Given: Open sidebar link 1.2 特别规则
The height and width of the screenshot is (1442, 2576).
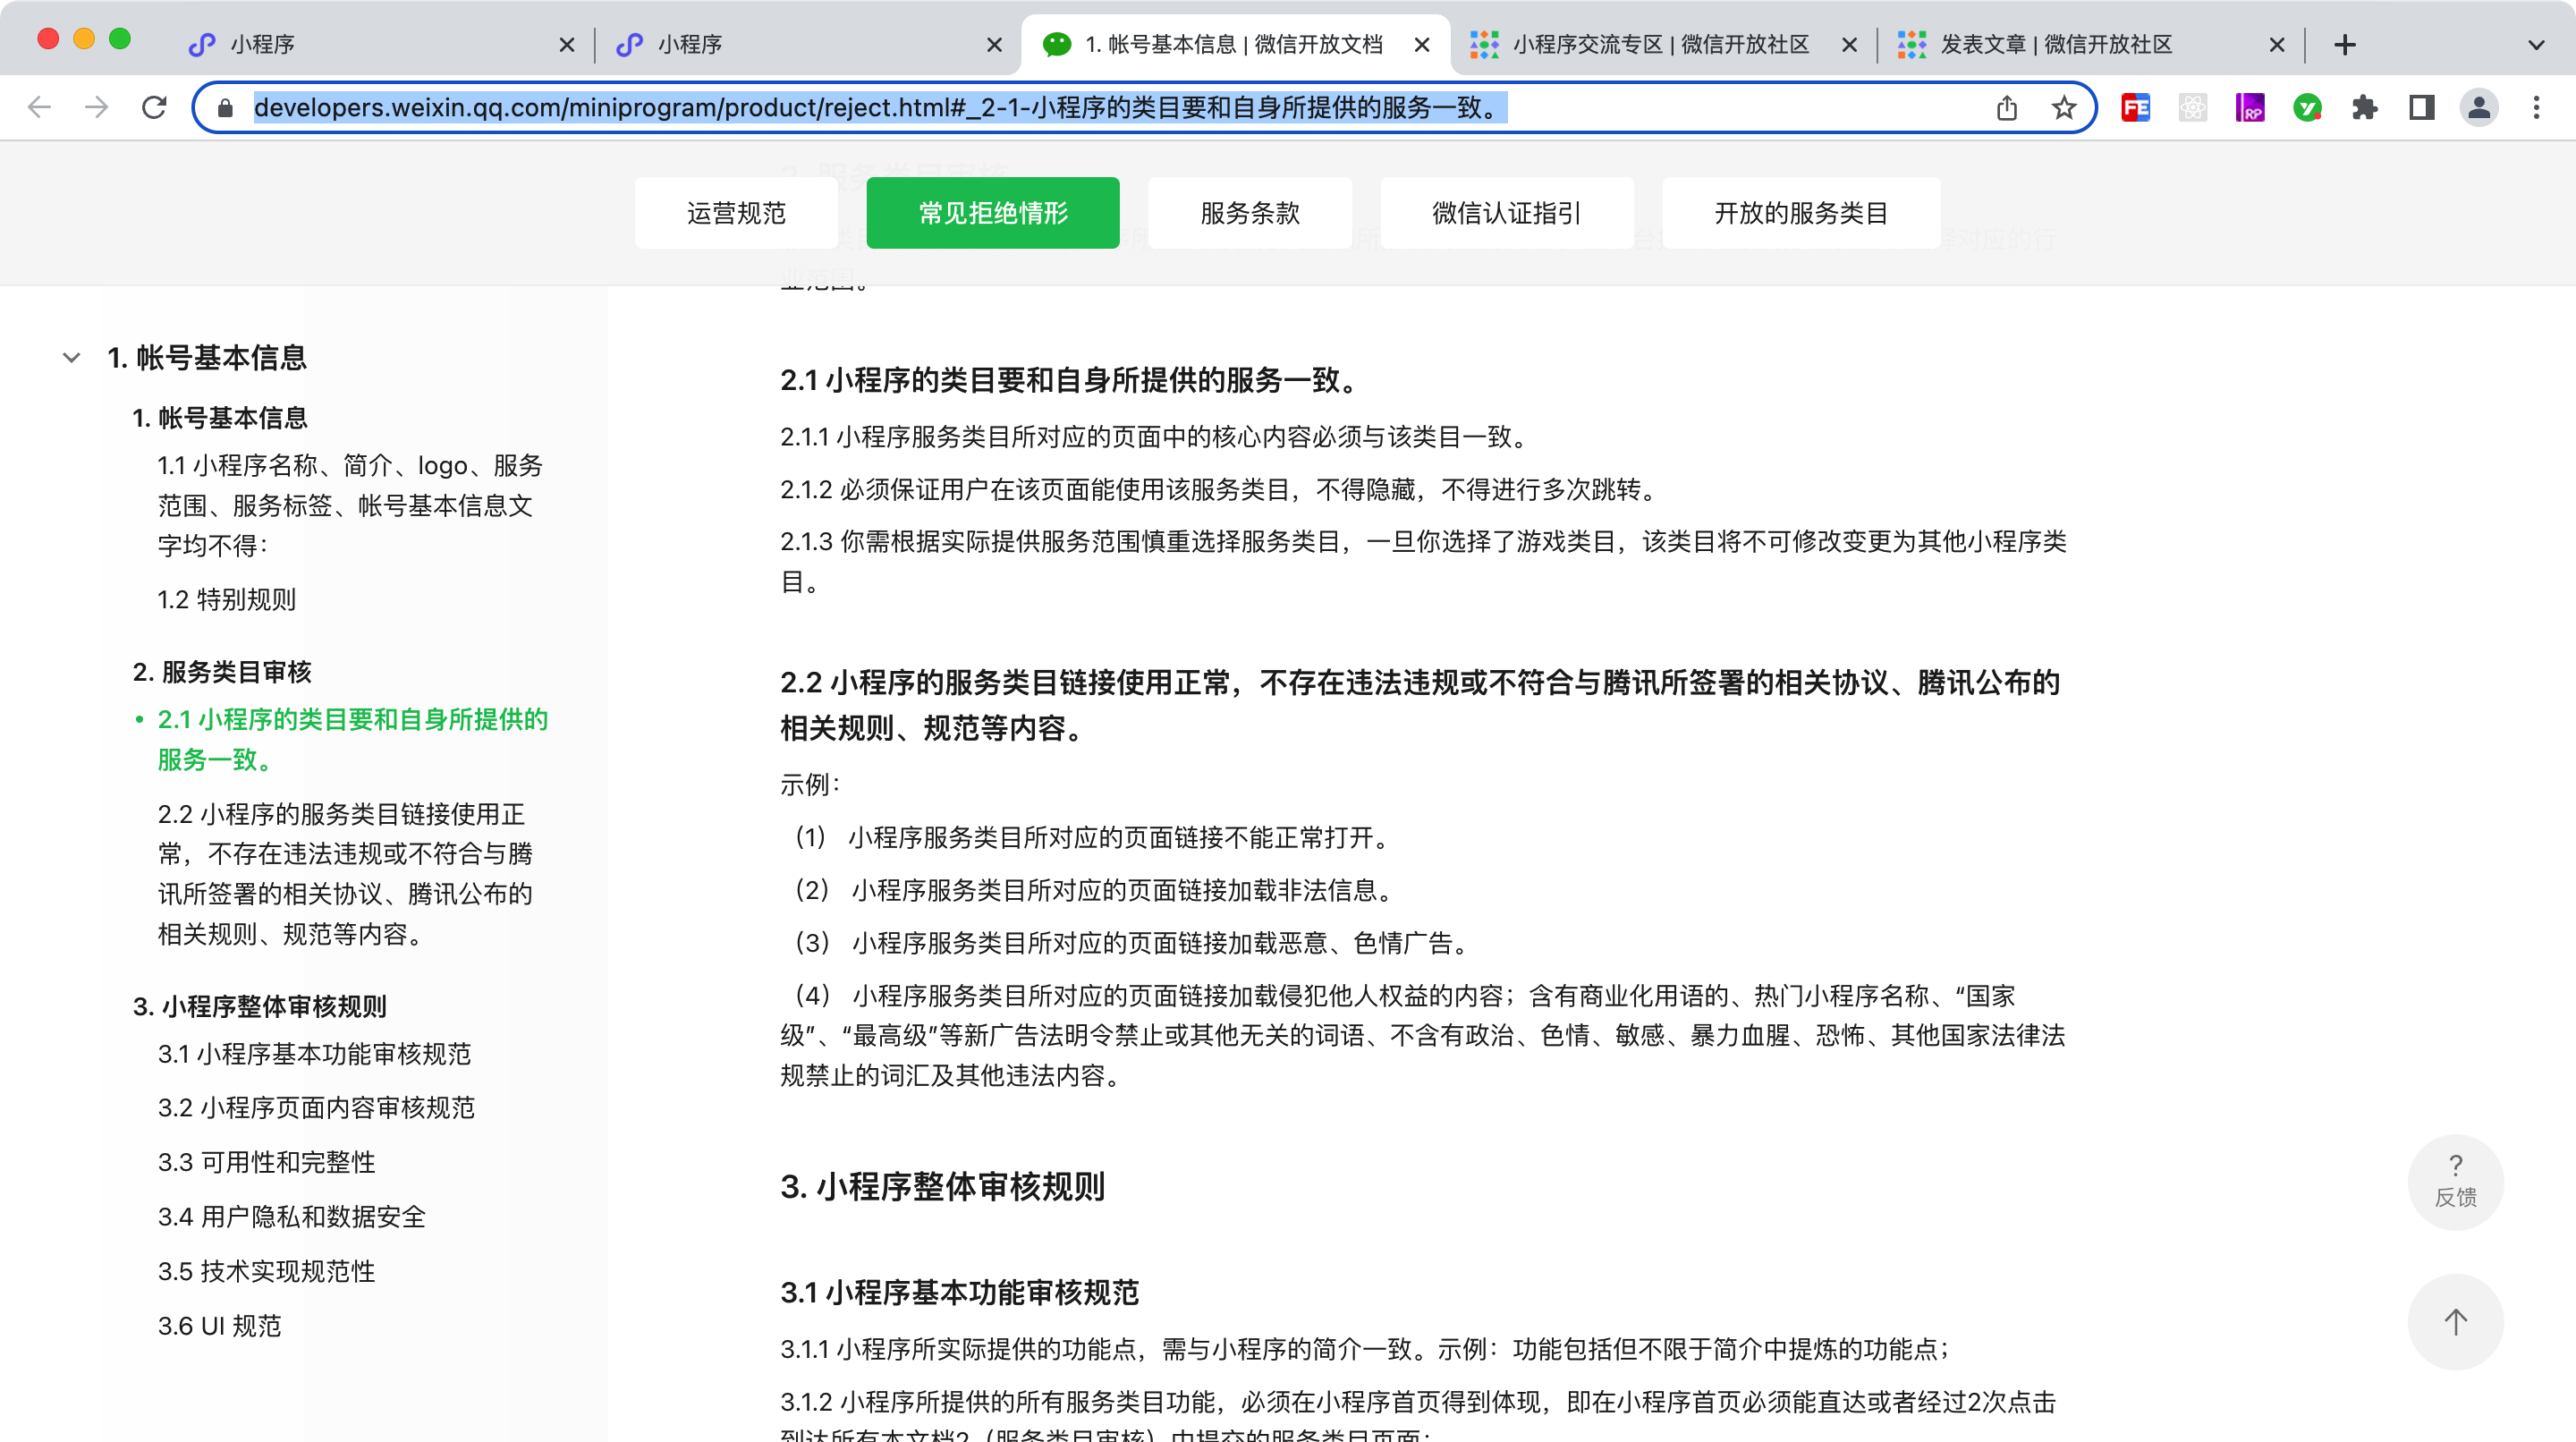Looking at the screenshot, I should [x=226, y=599].
